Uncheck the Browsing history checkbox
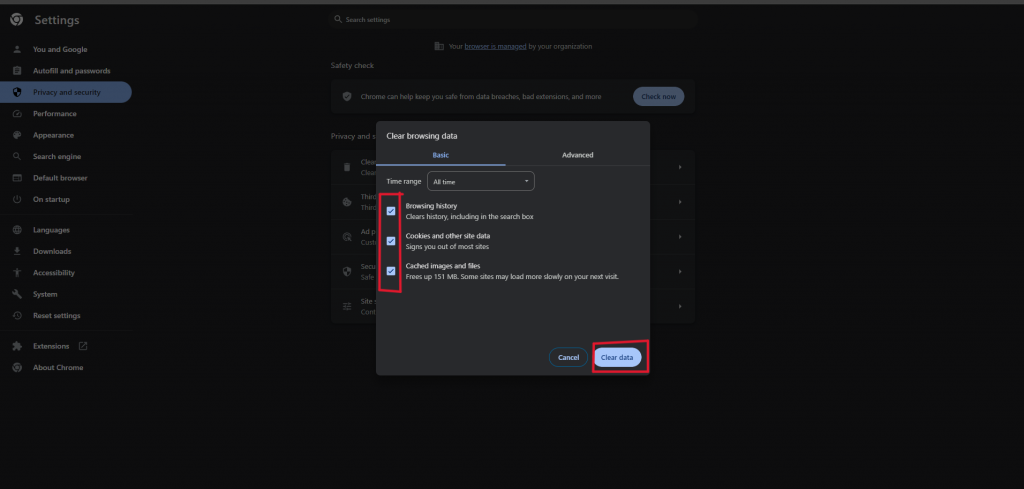This screenshot has width=1024, height=489. (x=391, y=211)
